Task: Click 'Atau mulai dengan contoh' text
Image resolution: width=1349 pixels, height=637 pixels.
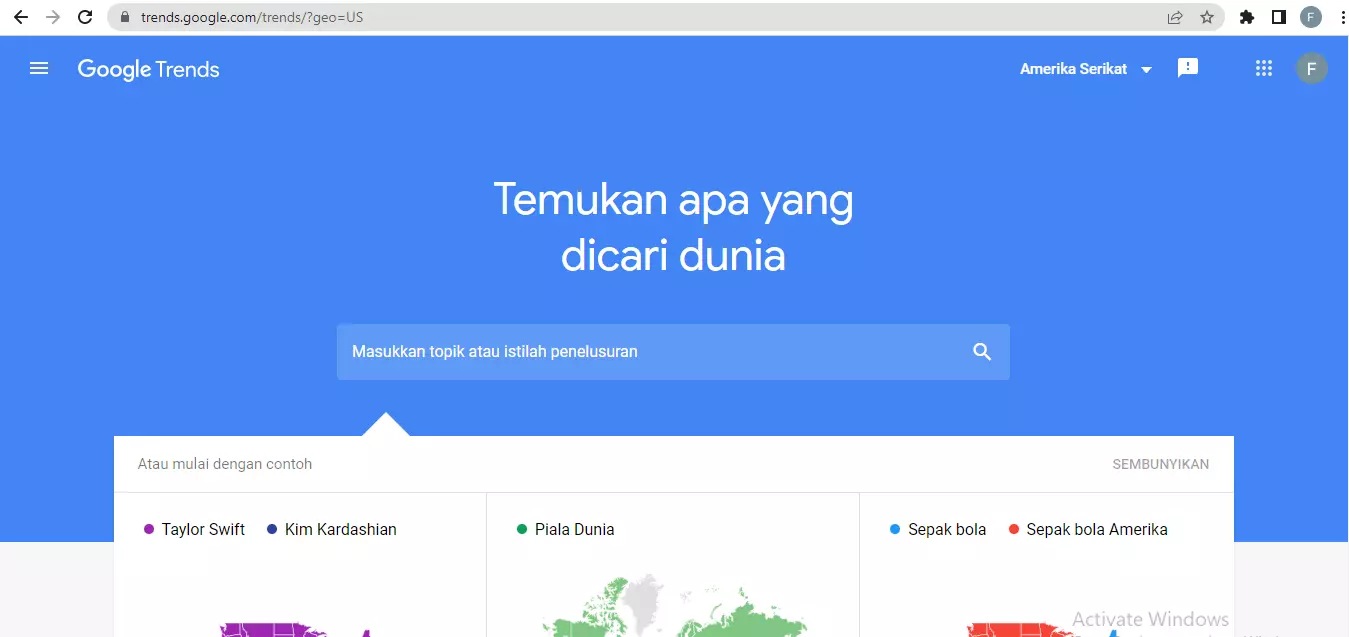Action: tap(225, 464)
